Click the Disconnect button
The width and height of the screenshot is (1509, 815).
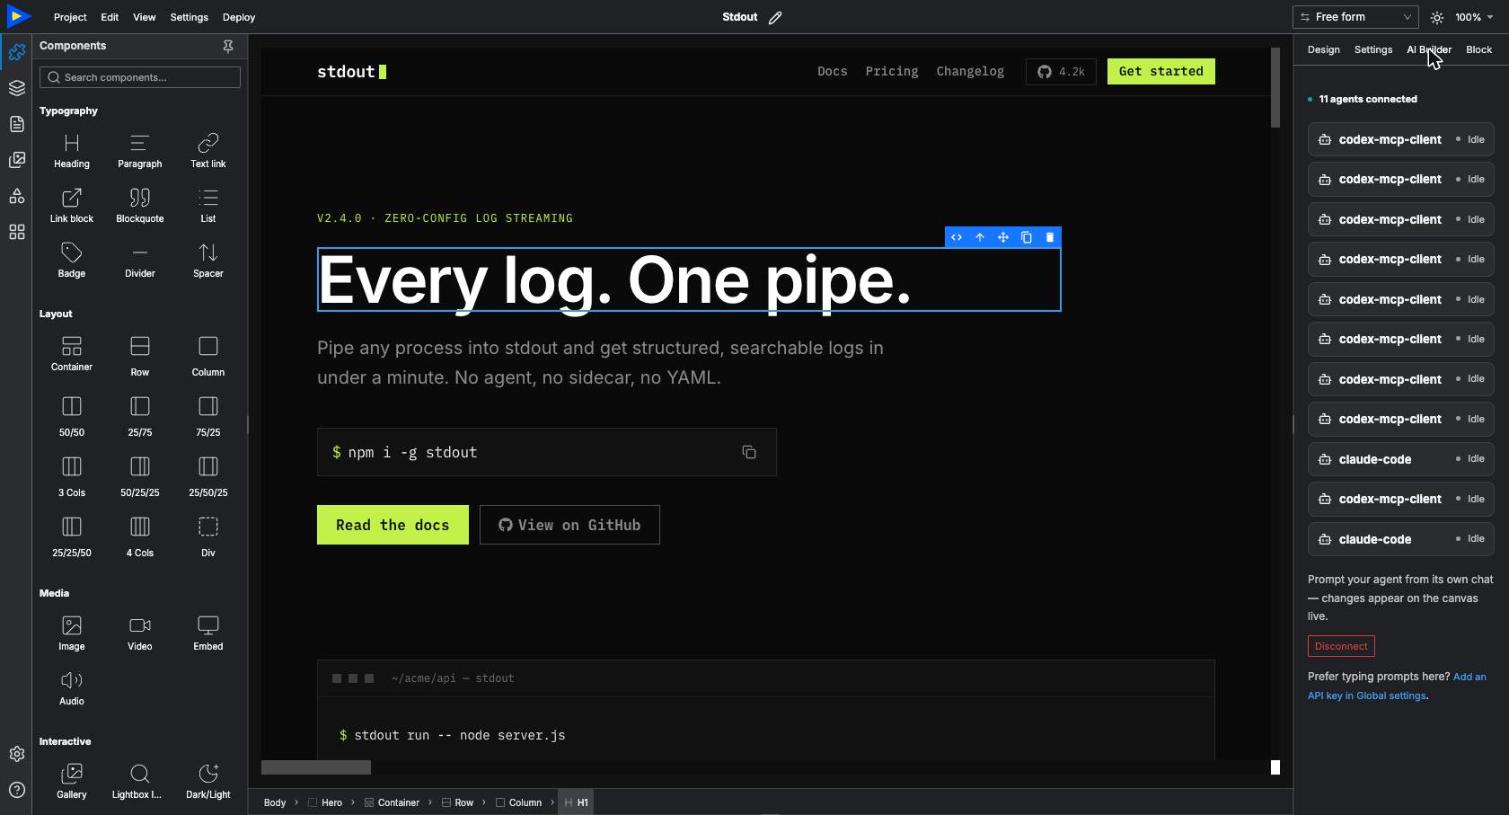[x=1341, y=646]
